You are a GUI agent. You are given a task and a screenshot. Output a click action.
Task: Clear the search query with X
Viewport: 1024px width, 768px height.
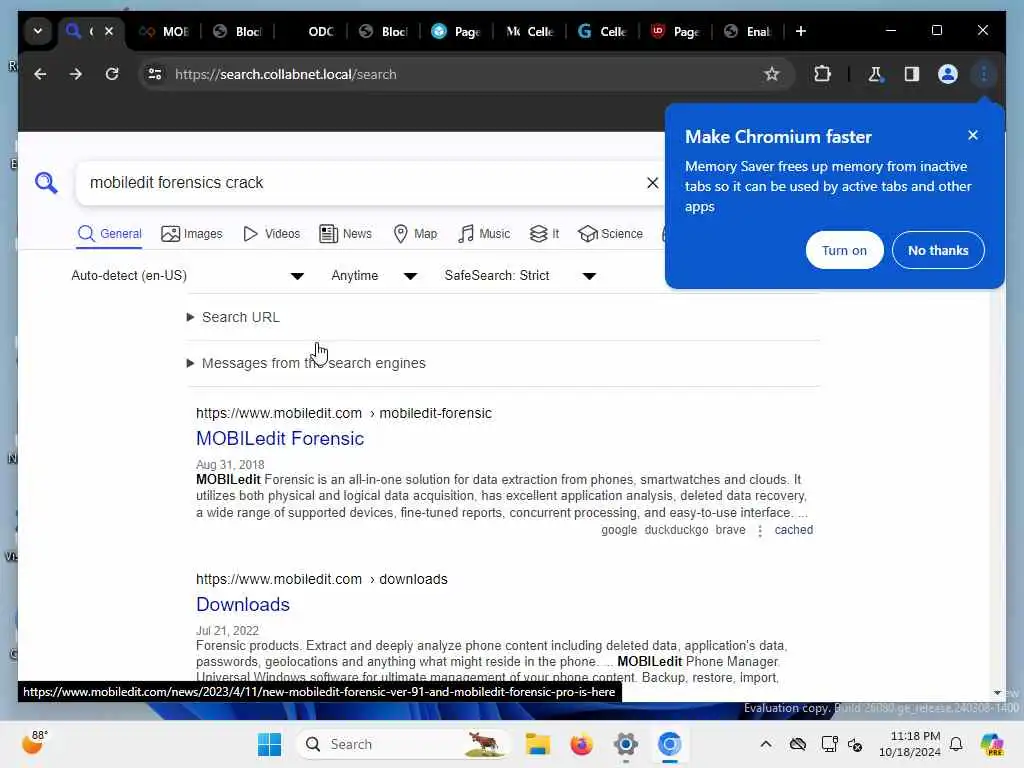click(652, 183)
